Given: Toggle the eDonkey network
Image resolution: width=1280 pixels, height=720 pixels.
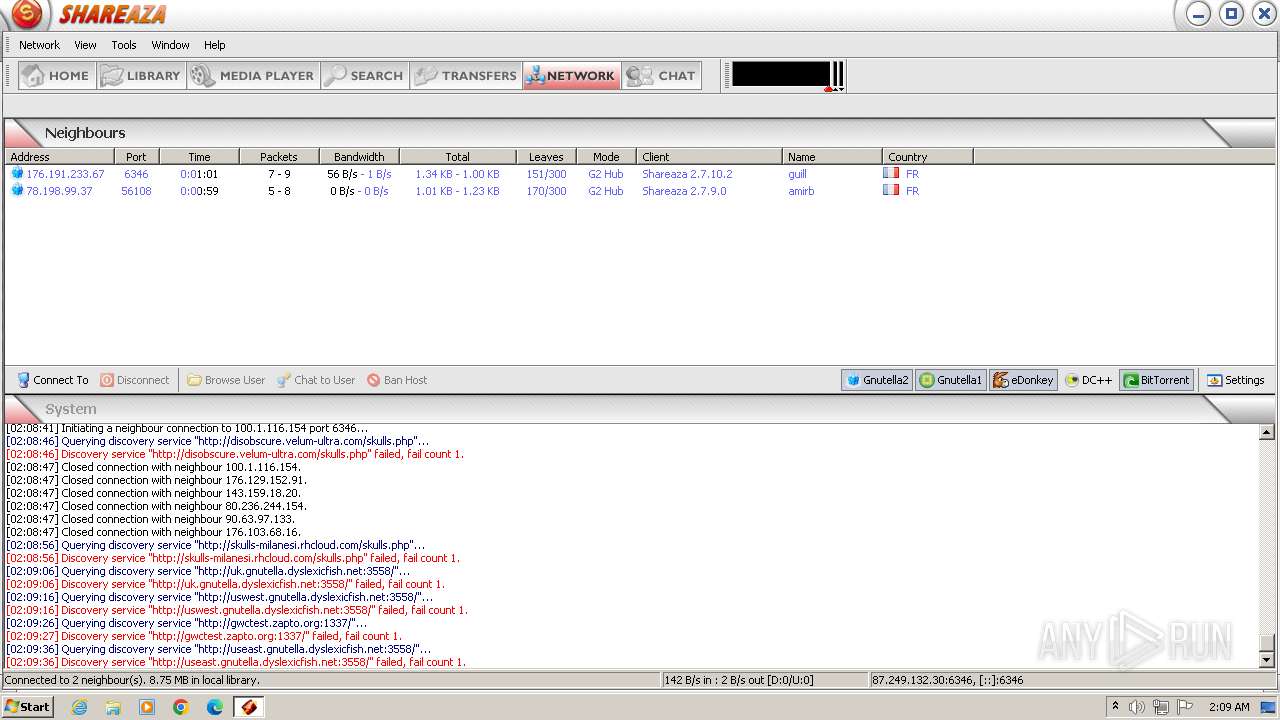Looking at the screenshot, I should [x=1023, y=380].
